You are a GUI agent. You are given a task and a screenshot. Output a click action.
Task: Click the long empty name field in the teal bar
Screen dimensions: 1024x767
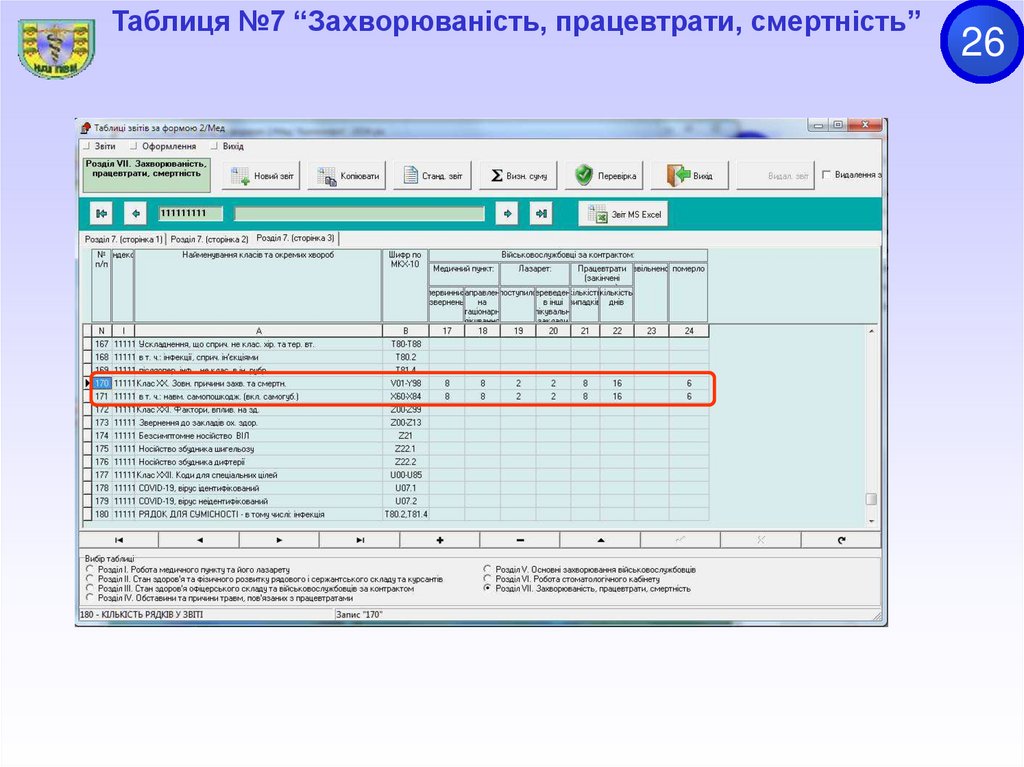click(x=359, y=214)
